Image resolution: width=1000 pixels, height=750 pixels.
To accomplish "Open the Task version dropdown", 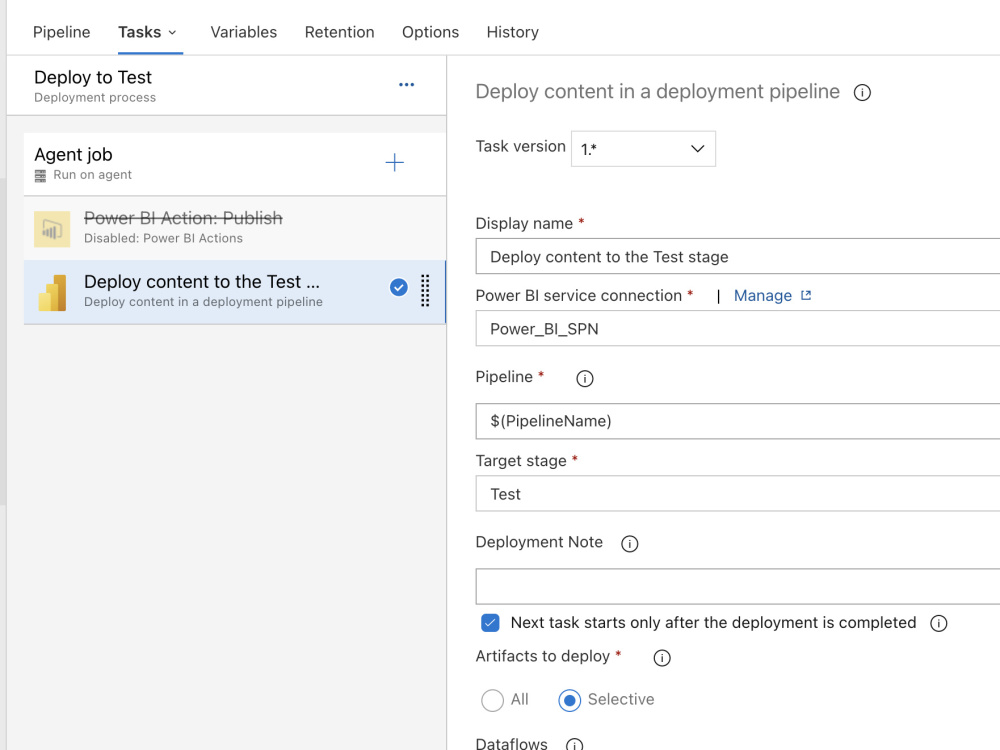I will pos(643,147).
